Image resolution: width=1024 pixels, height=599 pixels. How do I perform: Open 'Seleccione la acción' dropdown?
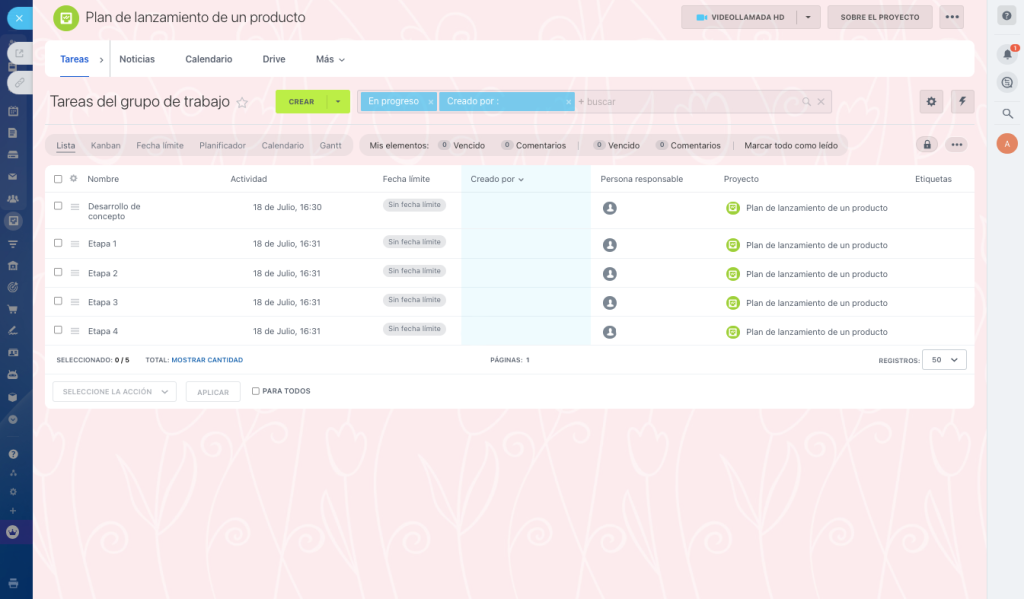[x=114, y=392]
